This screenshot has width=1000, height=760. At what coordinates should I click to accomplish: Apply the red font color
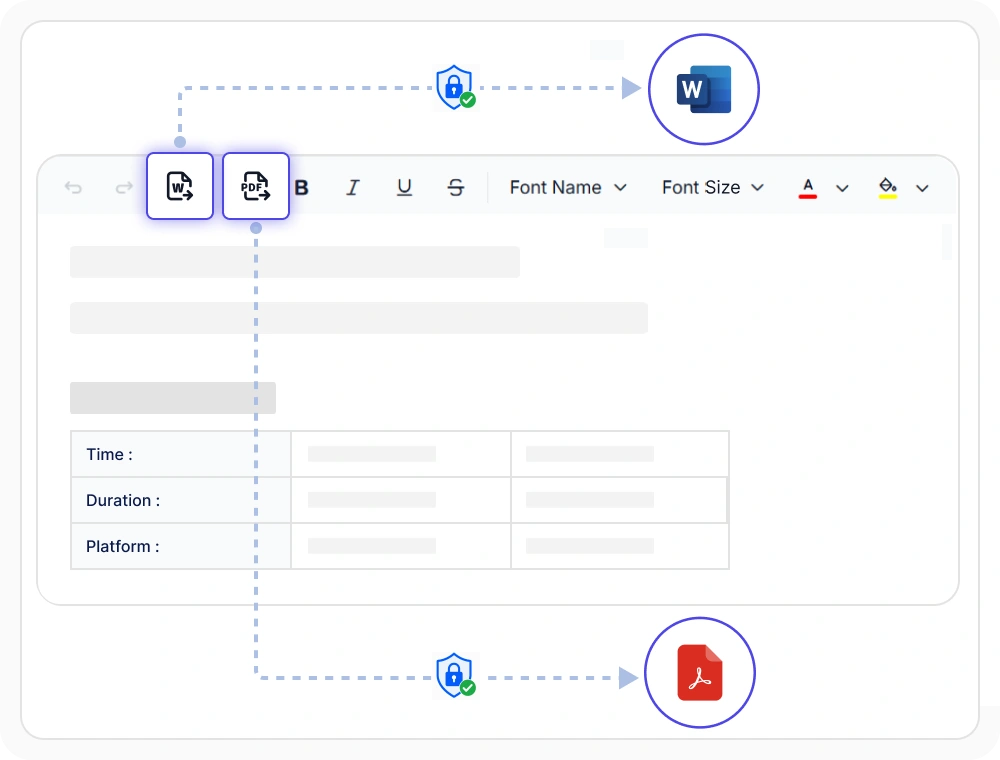tap(807, 188)
